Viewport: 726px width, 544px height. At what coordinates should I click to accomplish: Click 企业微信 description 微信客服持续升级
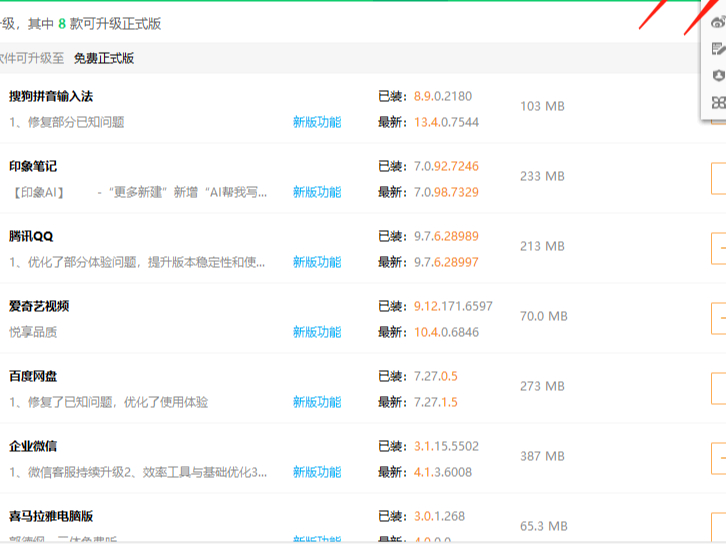(138, 472)
